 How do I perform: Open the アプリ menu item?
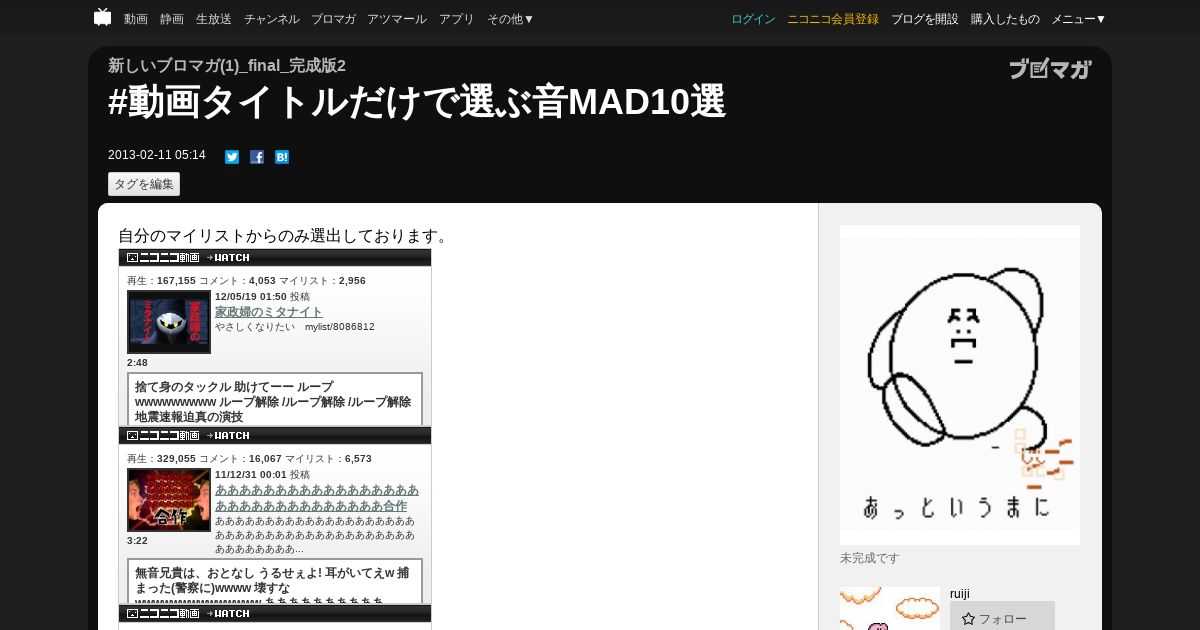pos(457,19)
